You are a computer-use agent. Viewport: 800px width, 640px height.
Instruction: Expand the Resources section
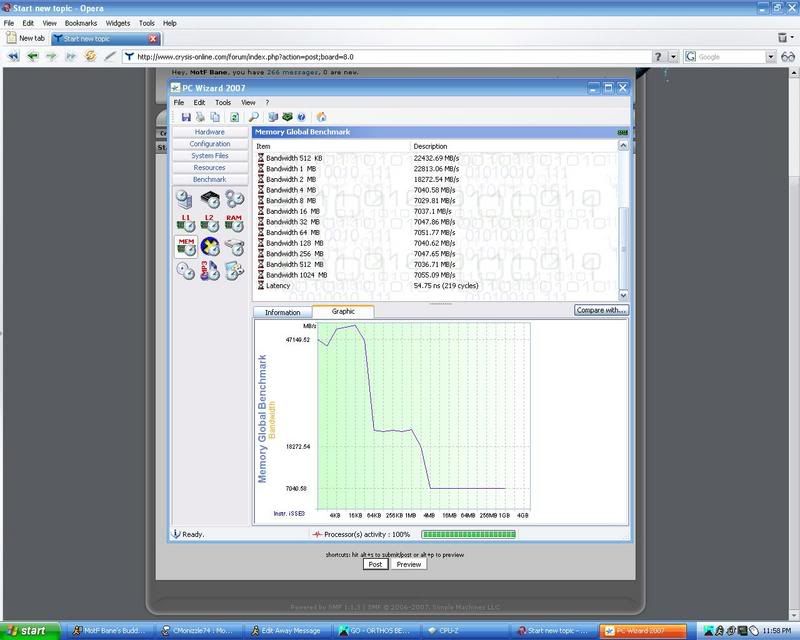210,167
